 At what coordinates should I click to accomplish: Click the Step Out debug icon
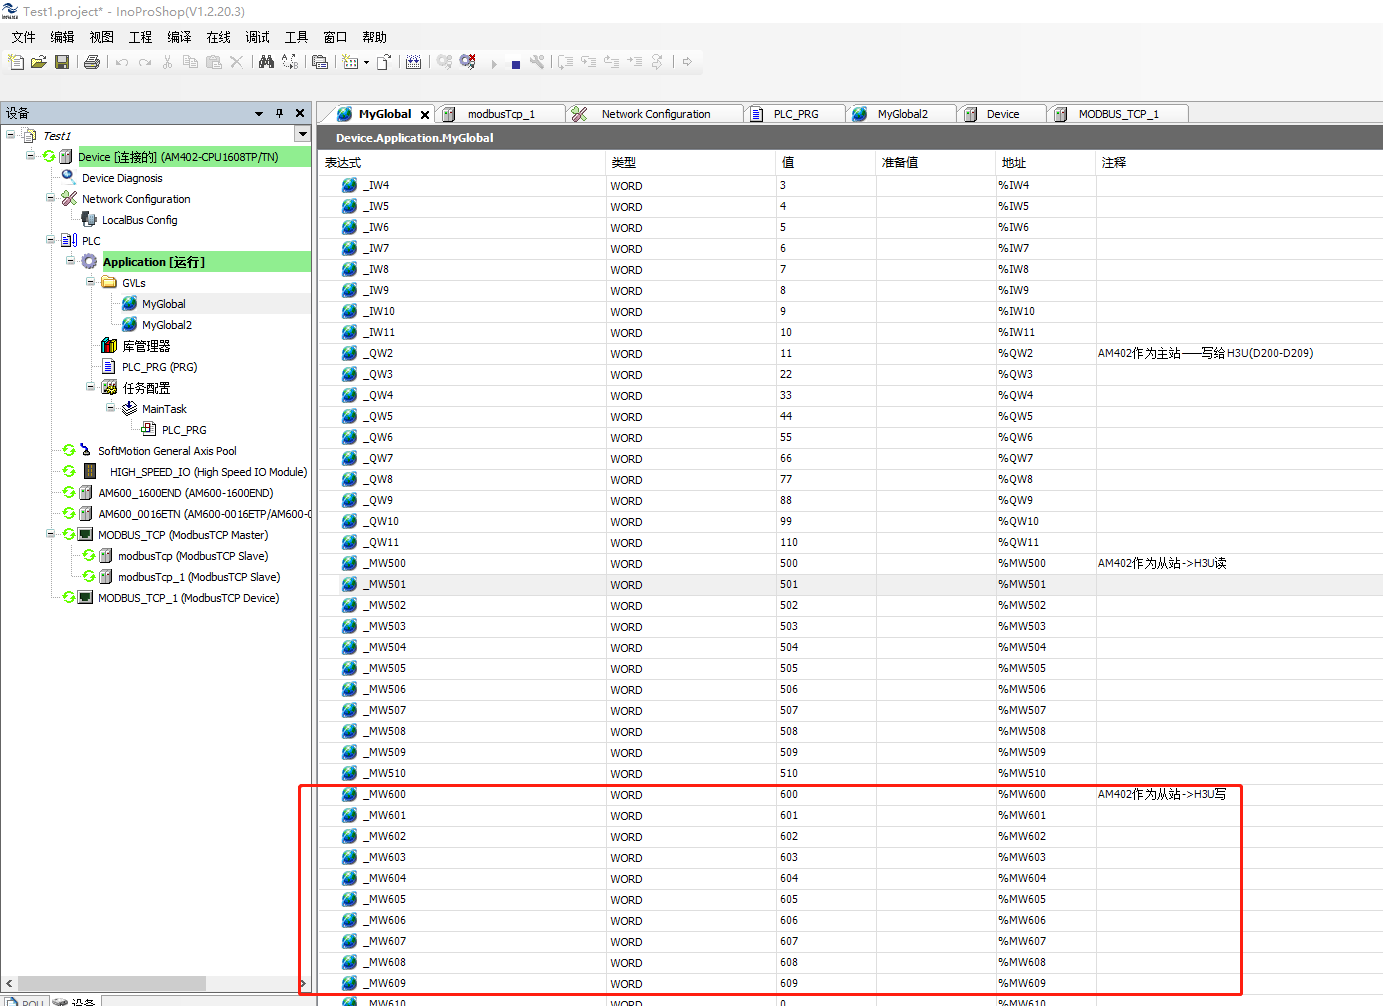click(611, 62)
